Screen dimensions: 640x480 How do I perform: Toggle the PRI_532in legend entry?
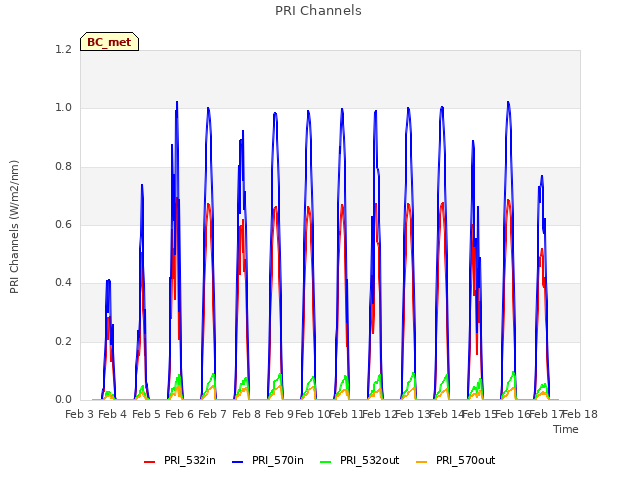click(x=180, y=460)
